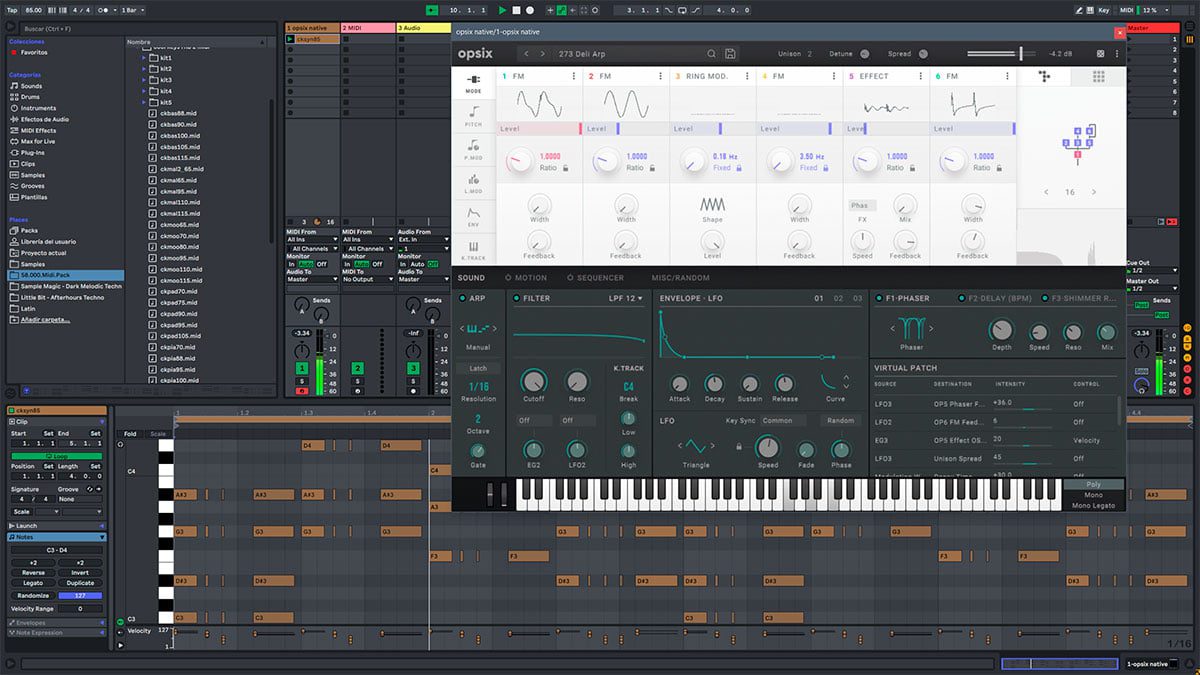1200x675 pixels.
Task: Switch to the MOTION tab
Action: [526, 278]
